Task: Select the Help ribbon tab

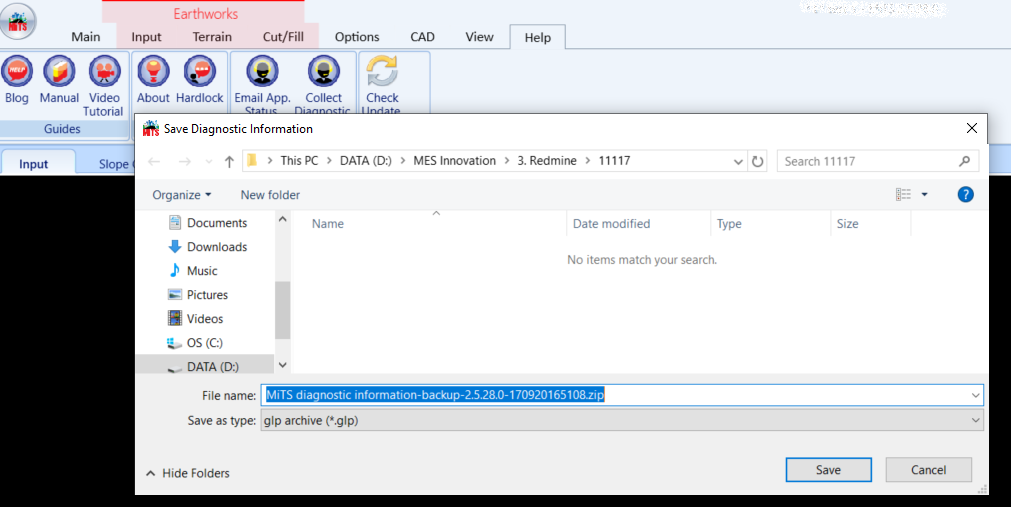Action: [x=537, y=37]
